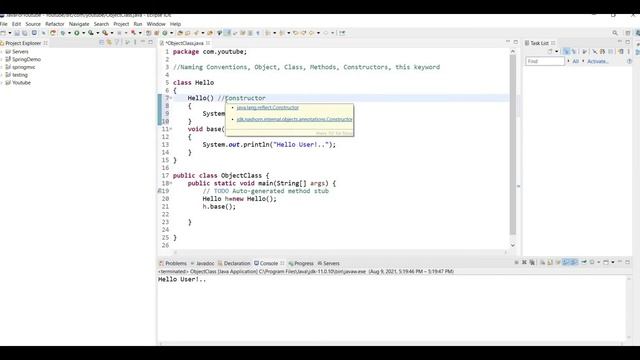The width and height of the screenshot is (640, 360).
Task: Click the green Run button in toolbar
Action: tap(76, 33)
